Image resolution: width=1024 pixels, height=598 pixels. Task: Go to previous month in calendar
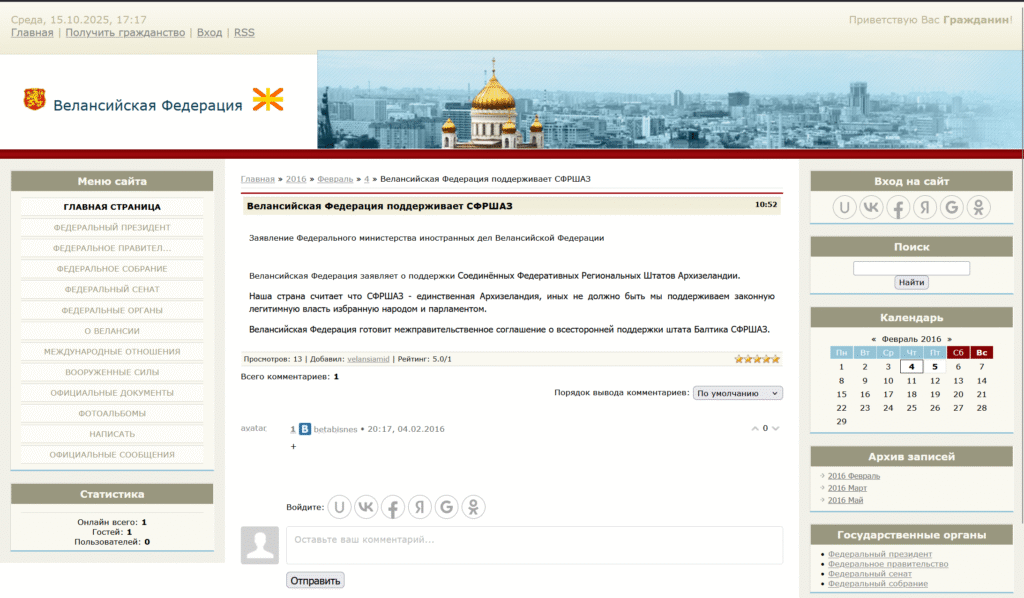pyautogui.click(x=873, y=339)
